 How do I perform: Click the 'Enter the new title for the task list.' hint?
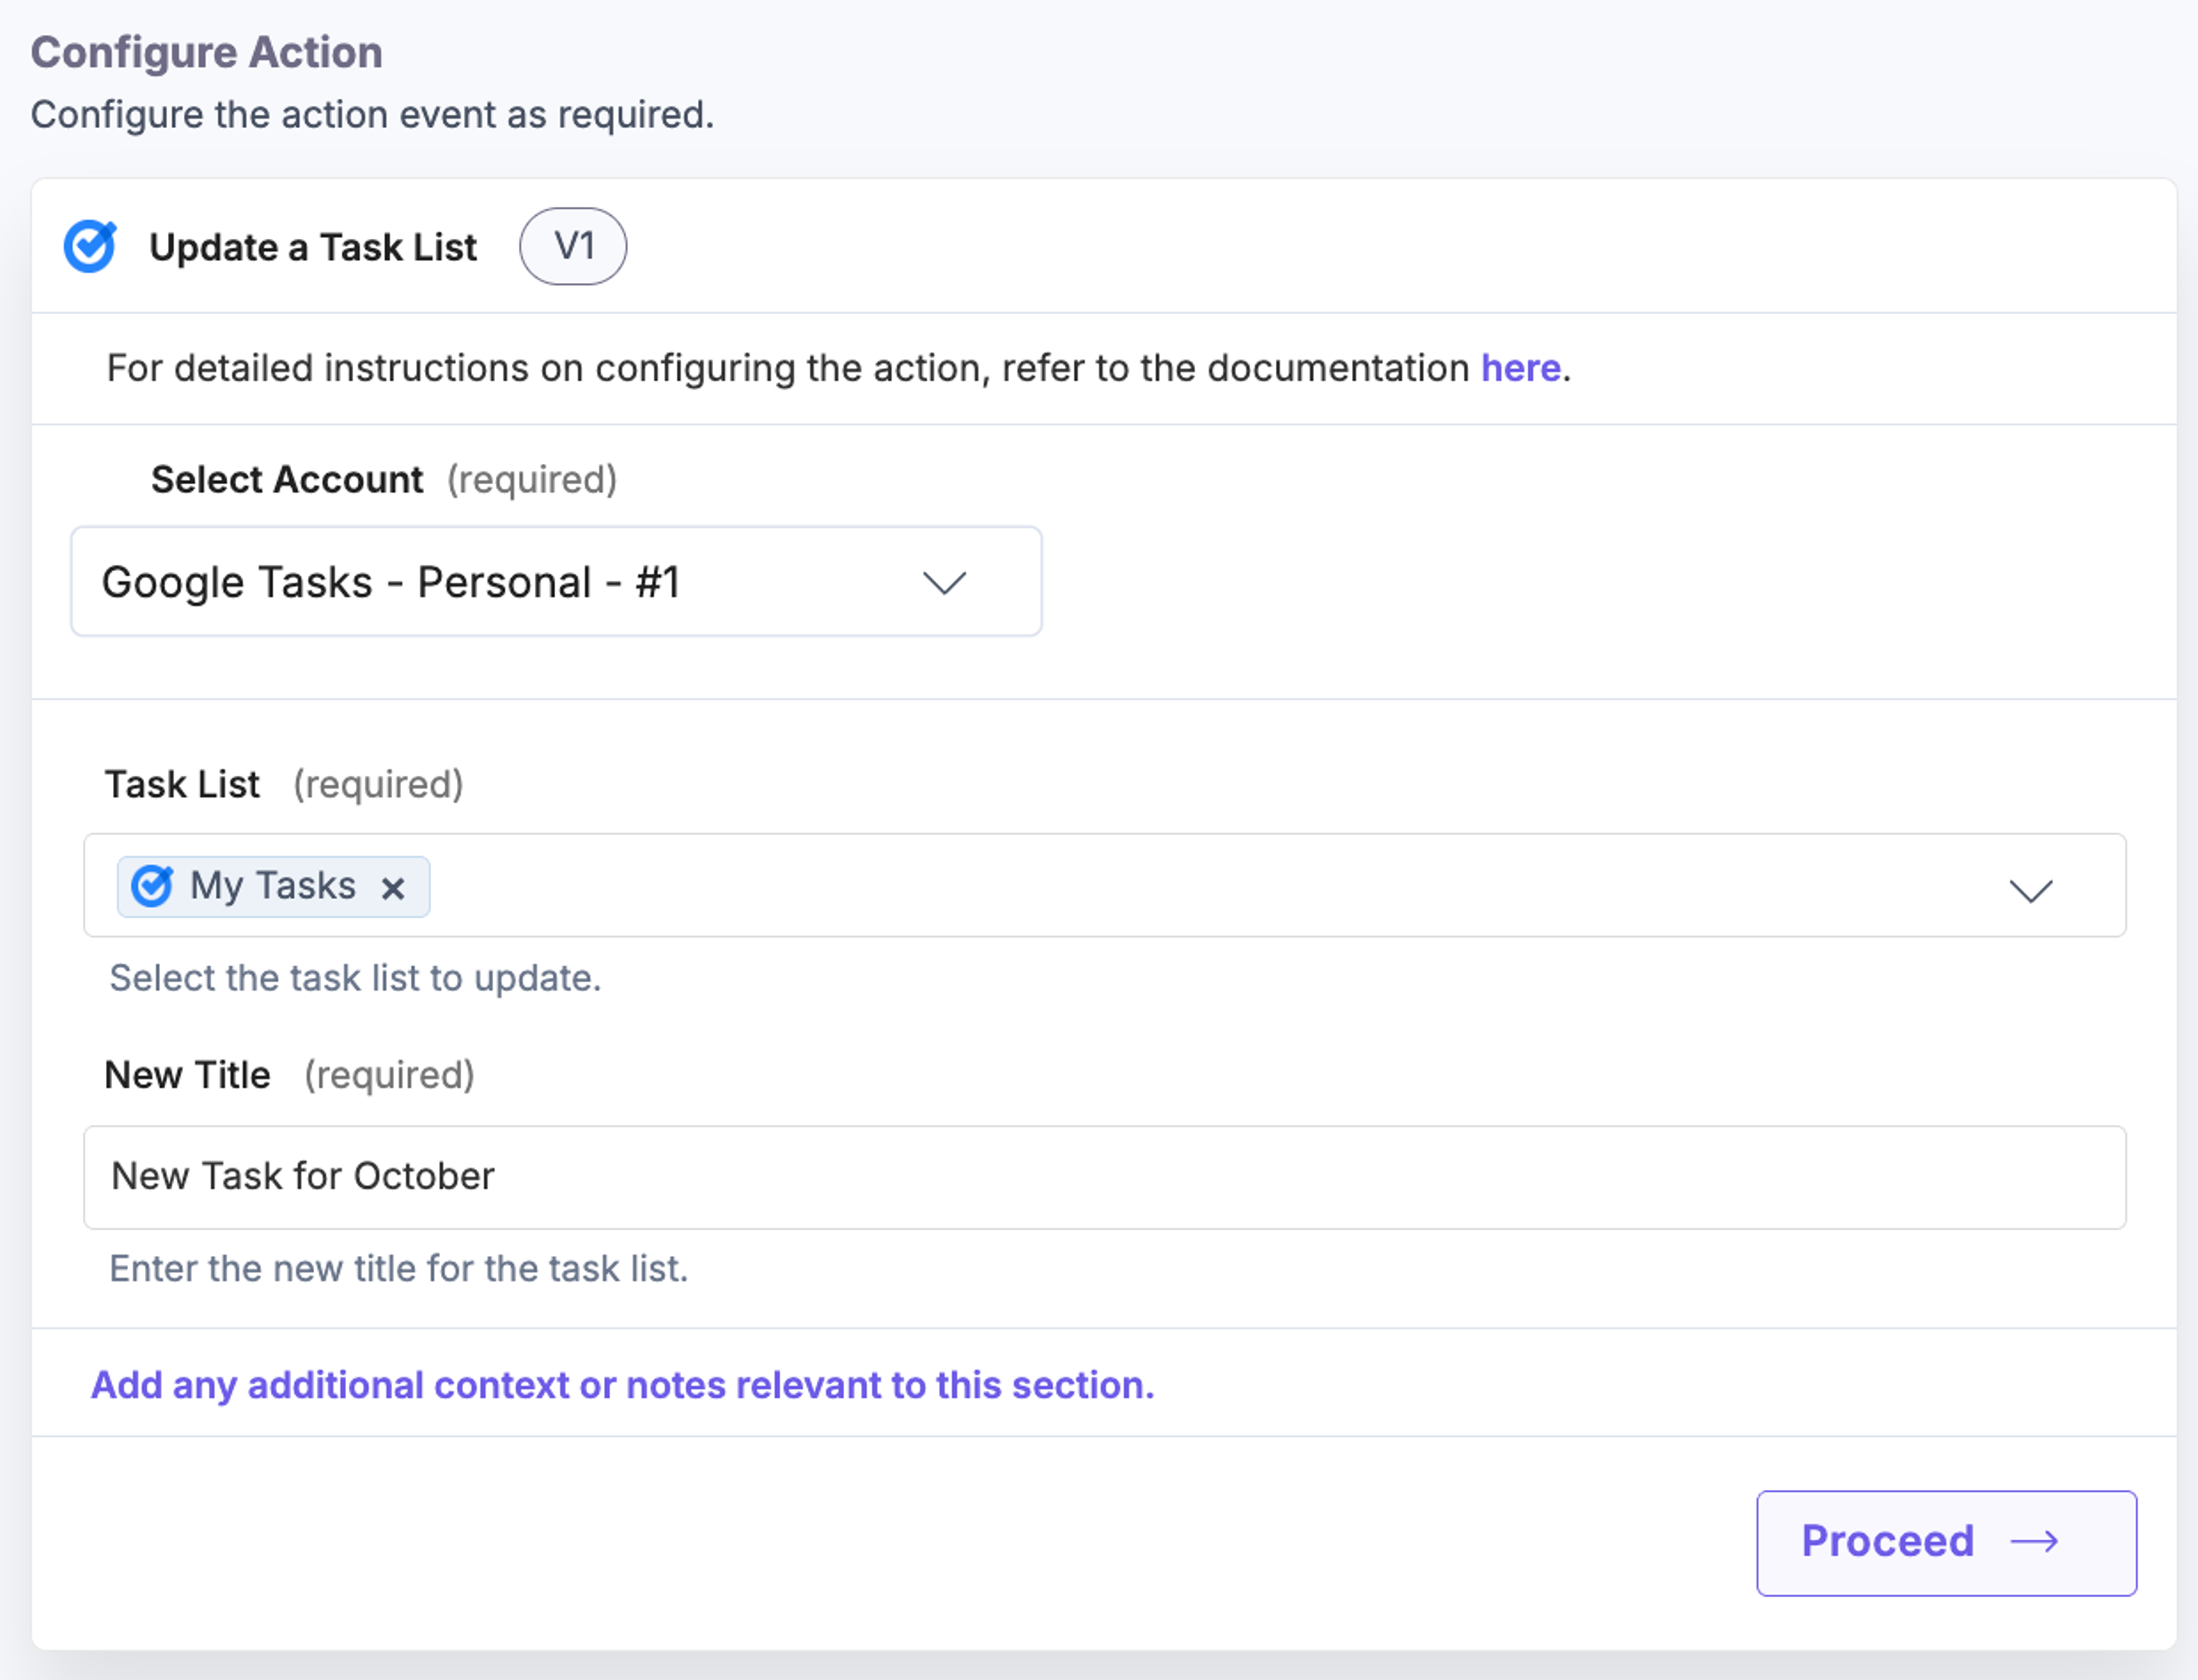(x=399, y=1268)
